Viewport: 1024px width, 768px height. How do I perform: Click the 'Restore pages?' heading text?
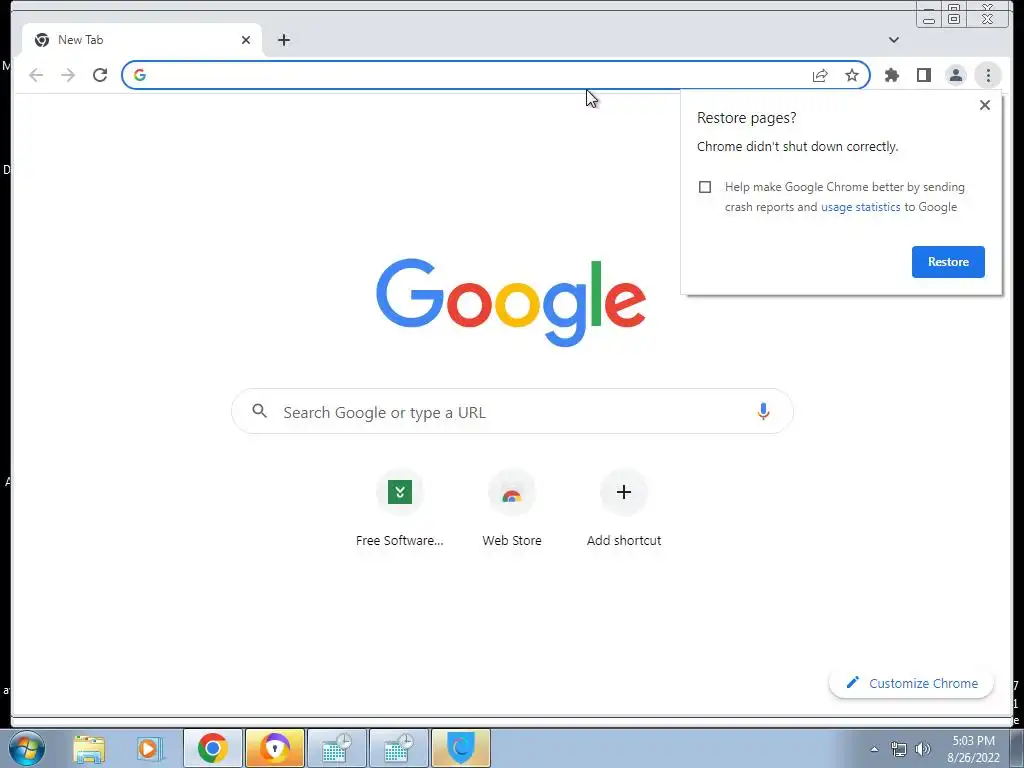click(x=746, y=118)
